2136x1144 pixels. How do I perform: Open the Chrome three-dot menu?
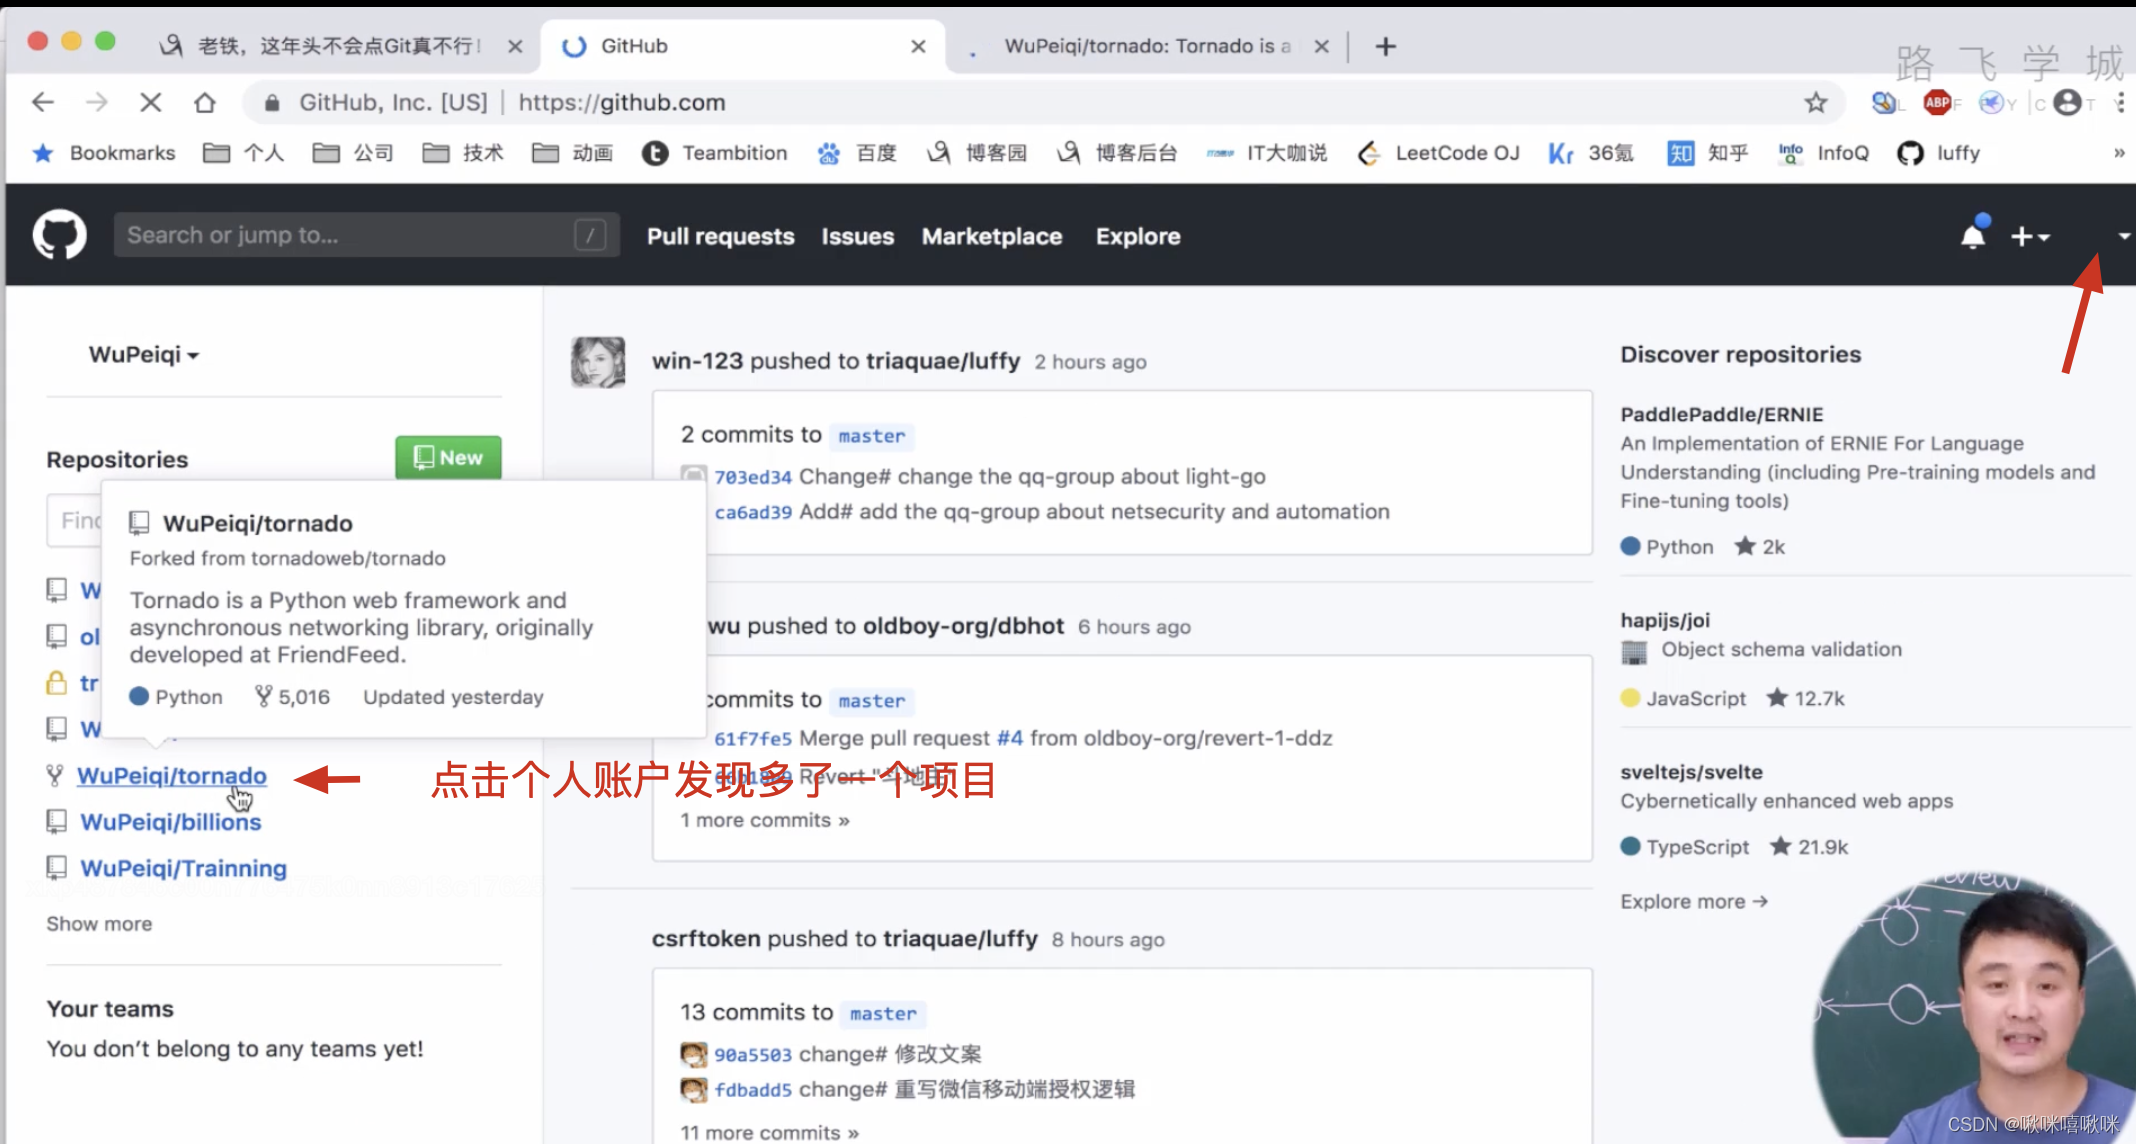(2120, 102)
